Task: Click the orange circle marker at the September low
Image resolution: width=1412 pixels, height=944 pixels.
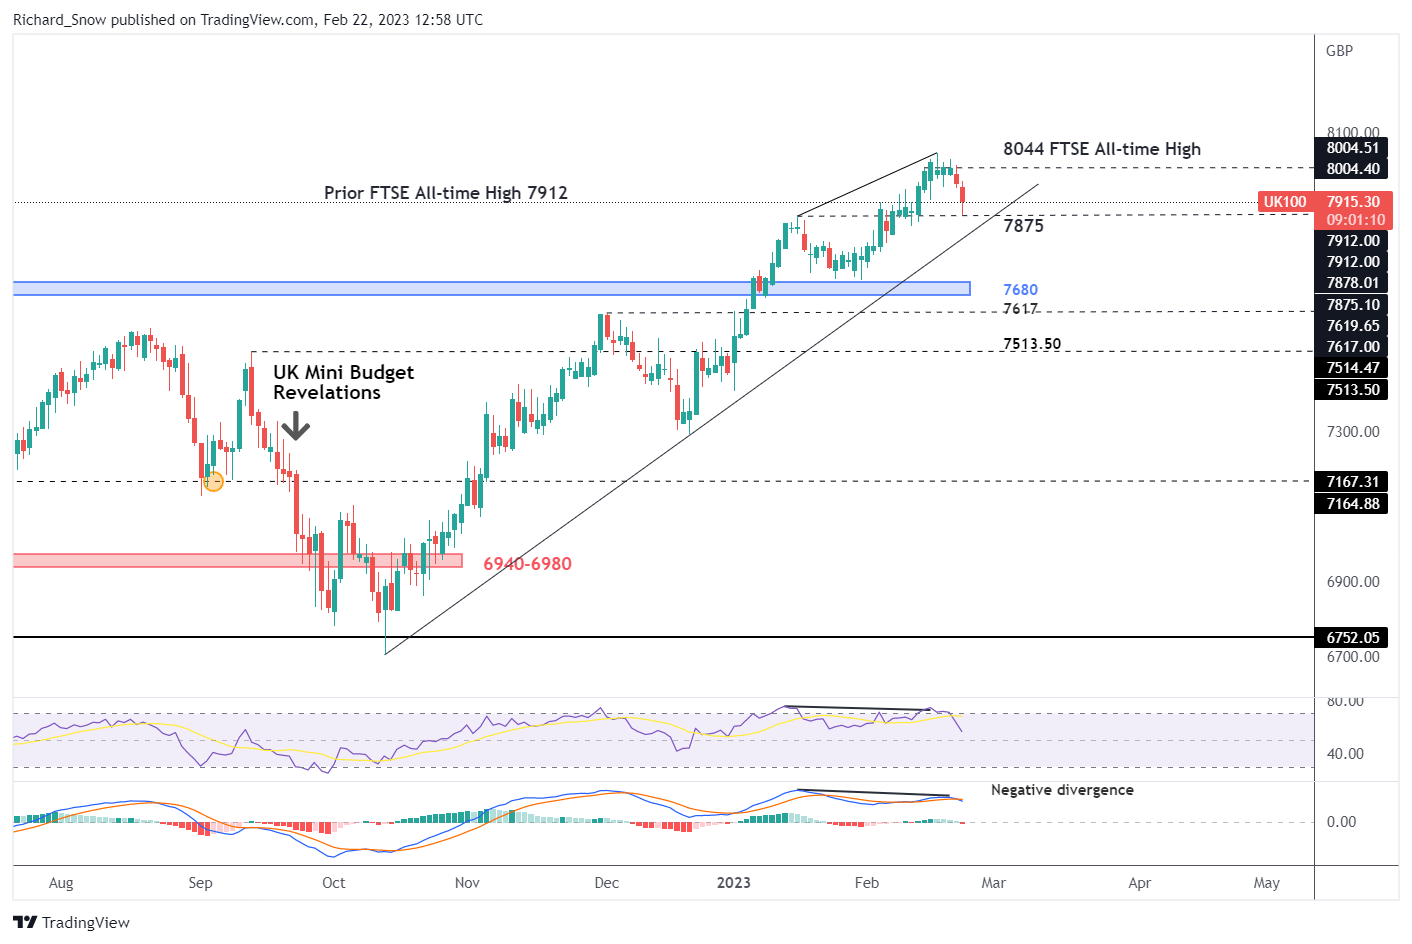Action: click(x=213, y=482)
